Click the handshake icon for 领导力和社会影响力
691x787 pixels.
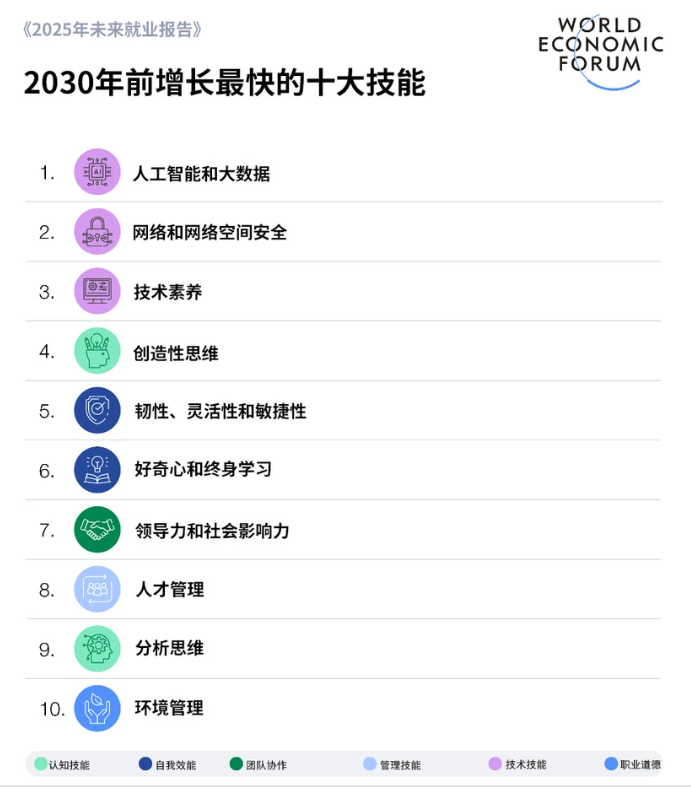pyautogui.click(x=97, y=529)
